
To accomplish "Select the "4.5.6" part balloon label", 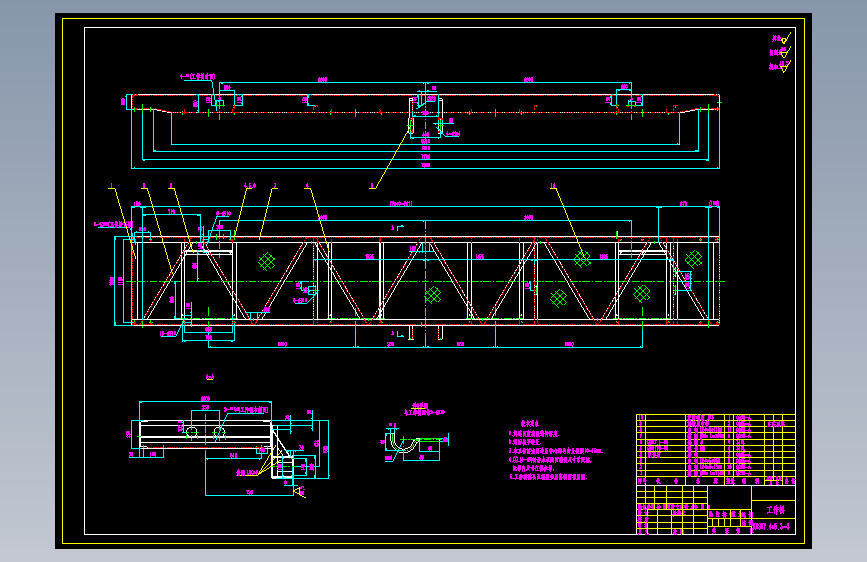I will tap(250, 186).
